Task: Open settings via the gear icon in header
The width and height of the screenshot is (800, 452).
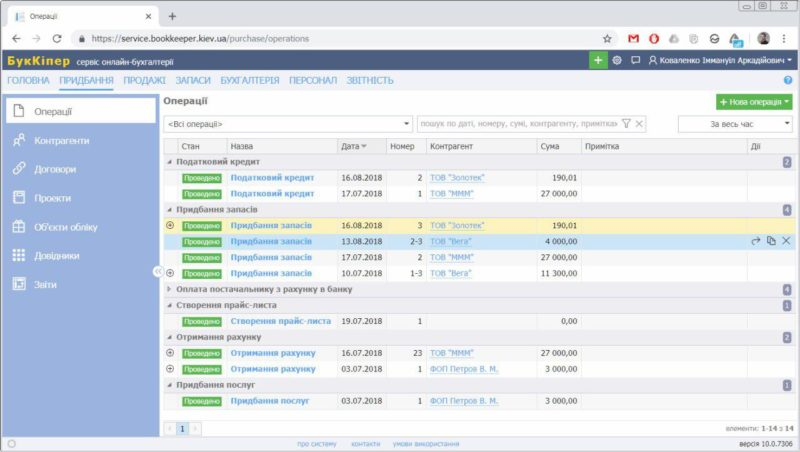Action: 617,60
